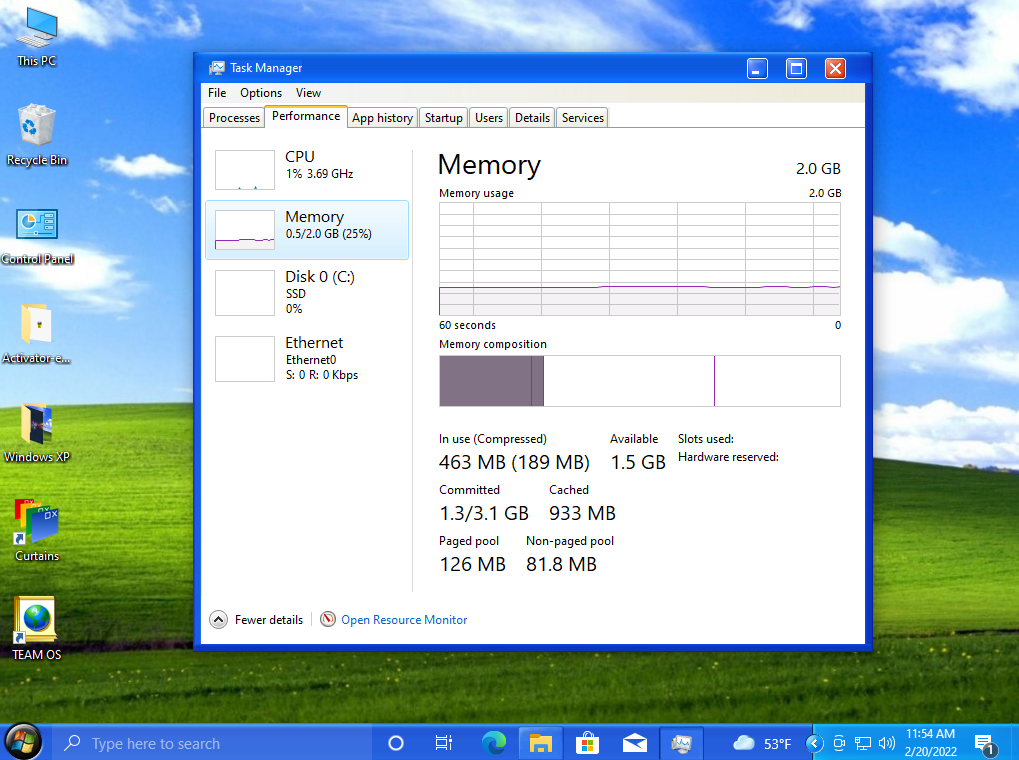Select the Activator folder on the desktop
1019x760 pixels.
click(x=37, y=334)
